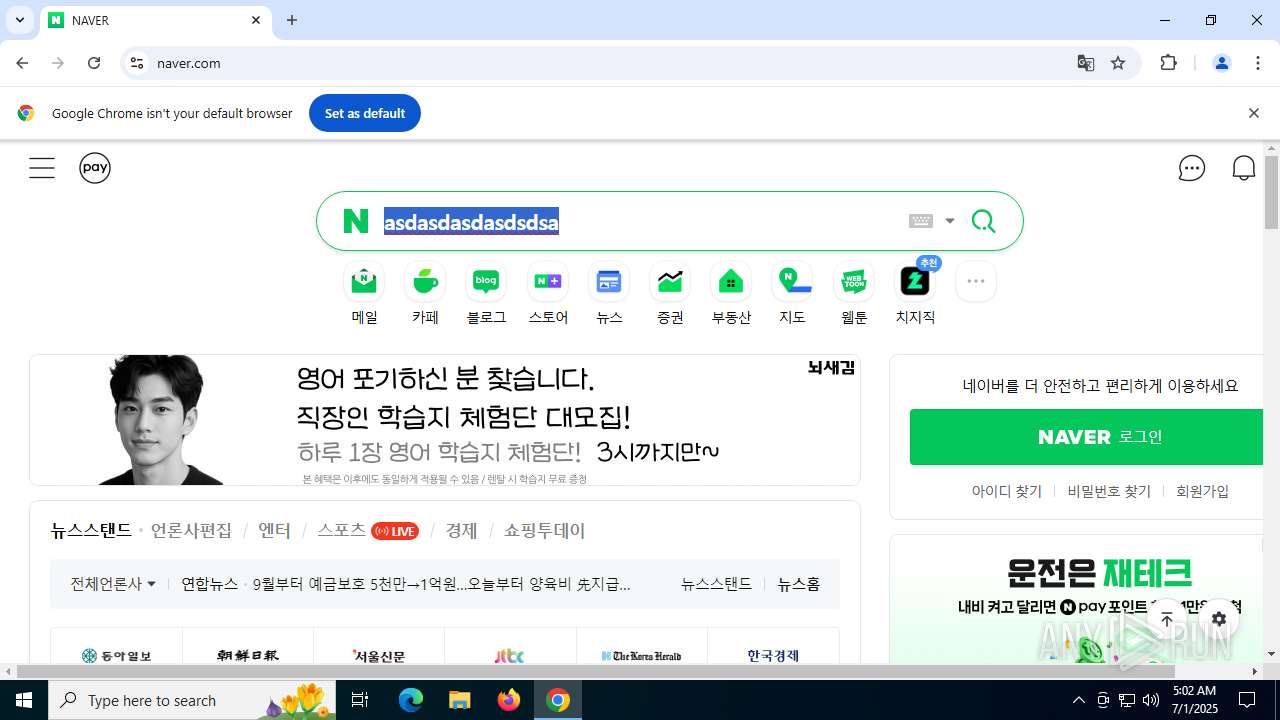
Task: Open the 뉴스홈 link
Action: [799, 584]
